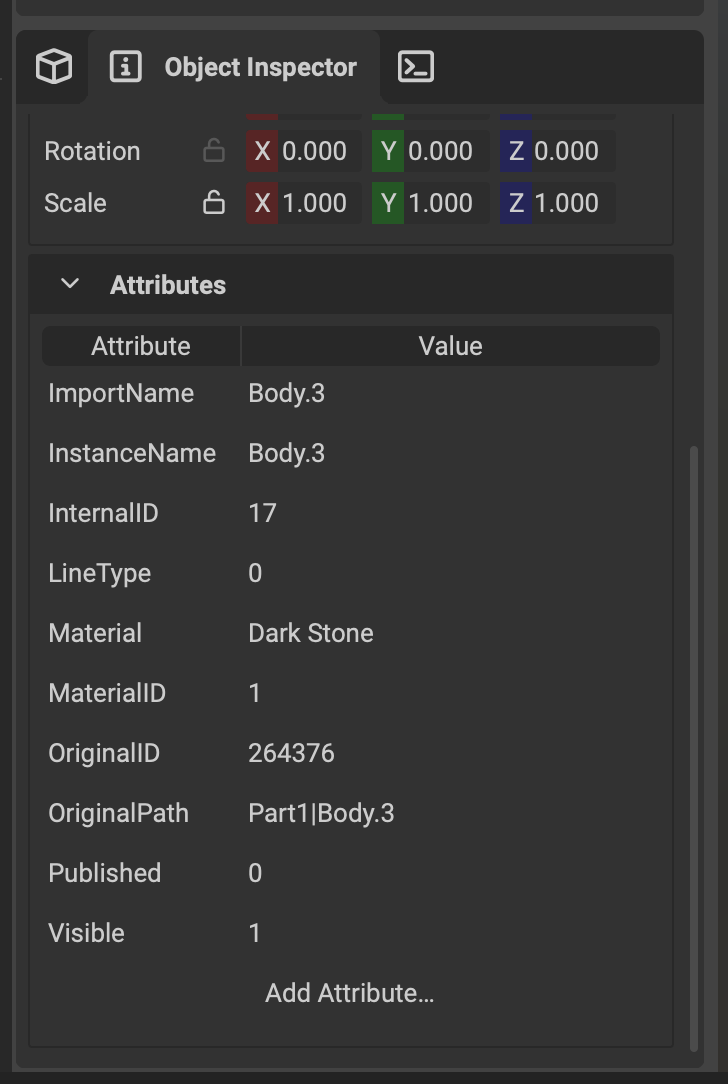Viewport: 728px width, 1084px height.
Task: Select the Material value Dark Stone
Action: tap(311, 633)
